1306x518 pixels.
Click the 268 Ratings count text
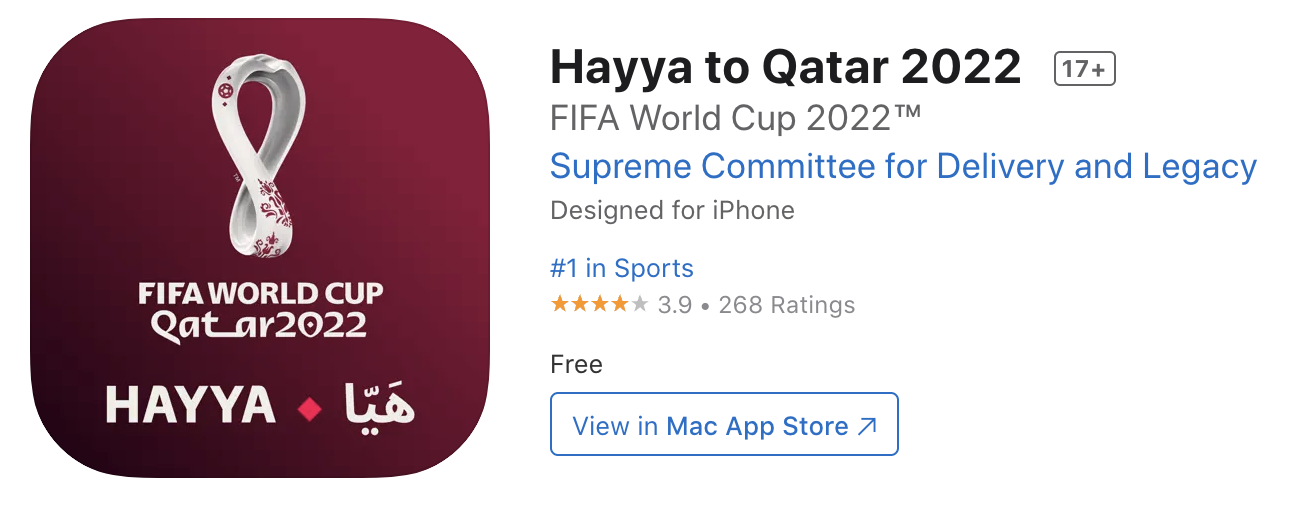[787, 305]
